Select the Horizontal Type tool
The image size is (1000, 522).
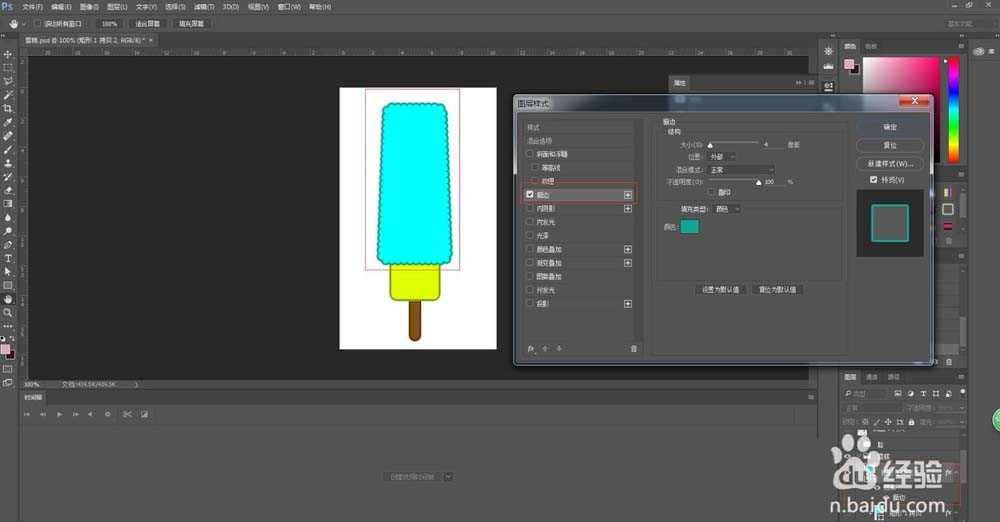[x=8, y=258]
